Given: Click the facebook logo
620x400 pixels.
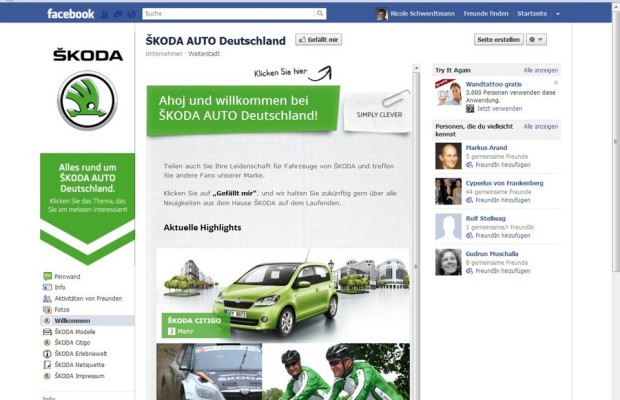Looking at the screenshot, I should tap(71, 14).
